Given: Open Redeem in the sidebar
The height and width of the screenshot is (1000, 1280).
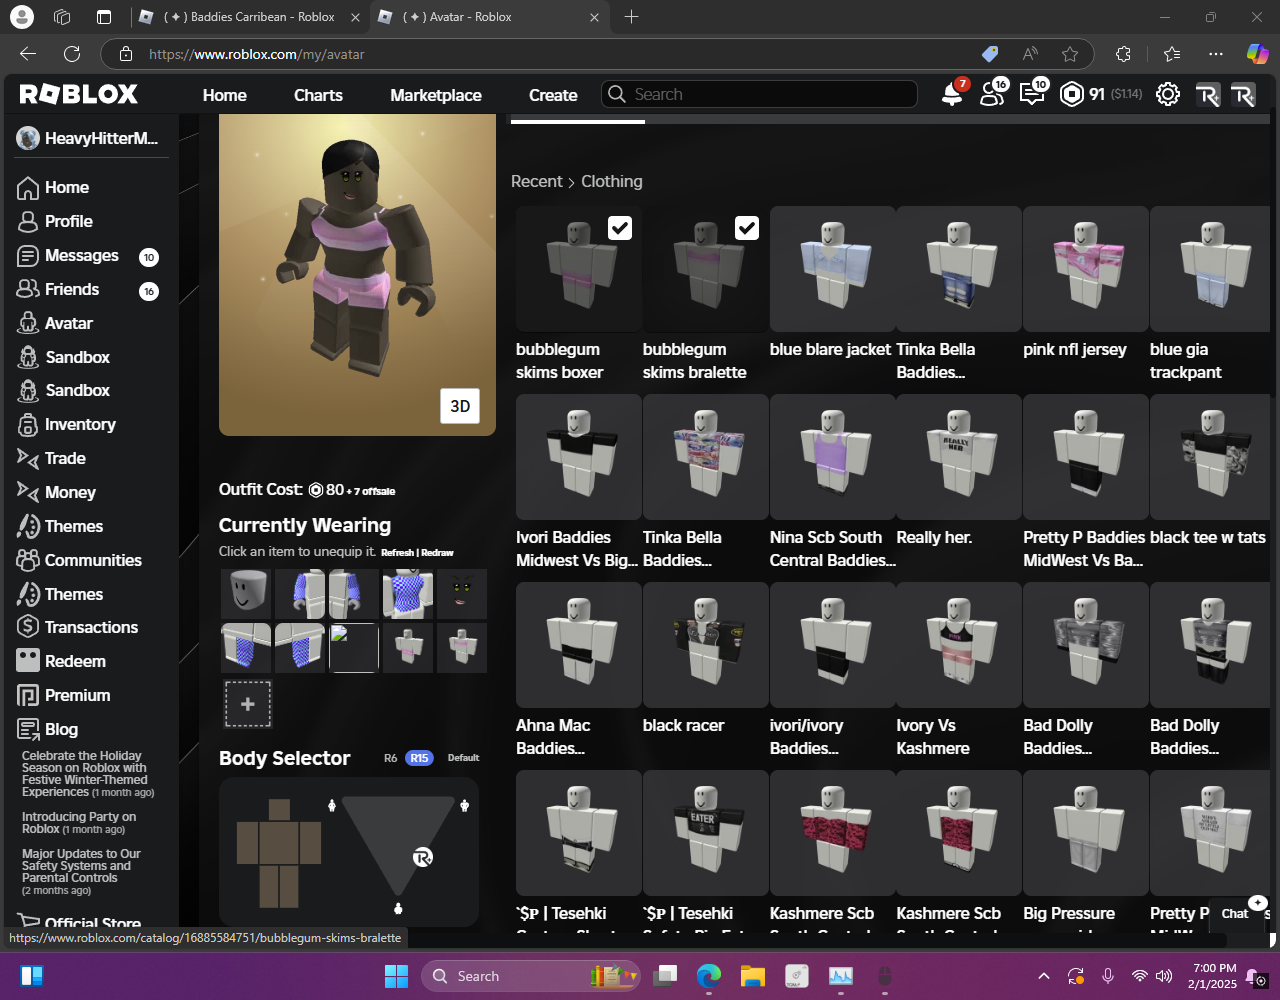Looking at the screenshot, I should [75, 661].
